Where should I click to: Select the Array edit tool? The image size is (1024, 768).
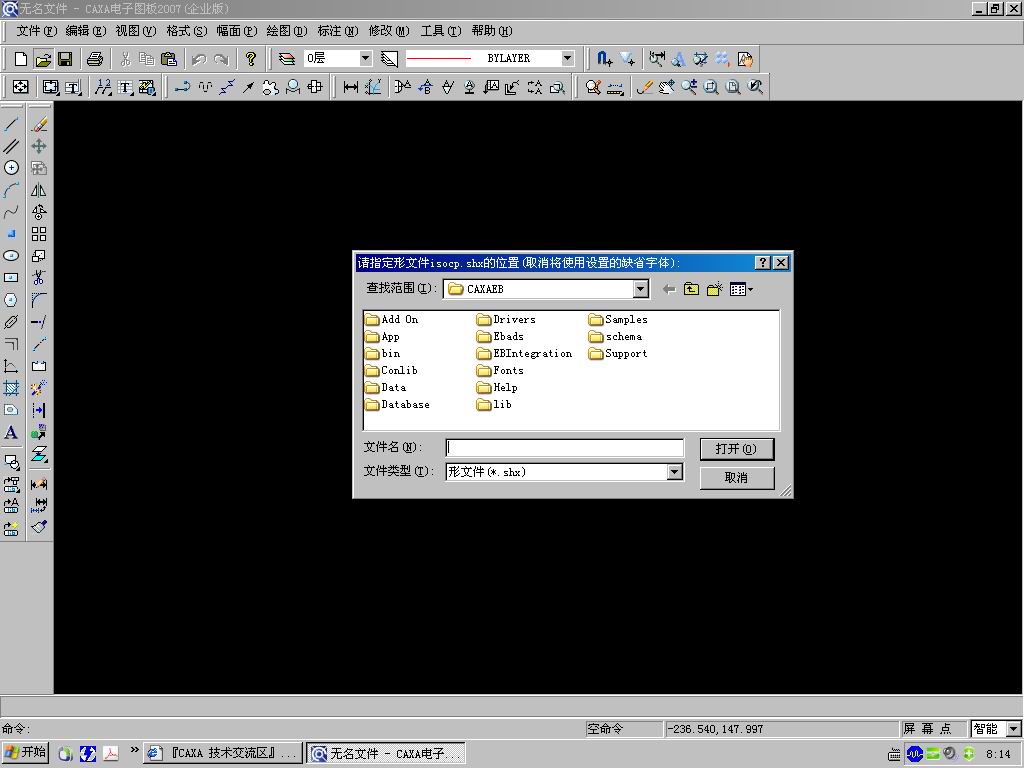click(x=39, y=234)
